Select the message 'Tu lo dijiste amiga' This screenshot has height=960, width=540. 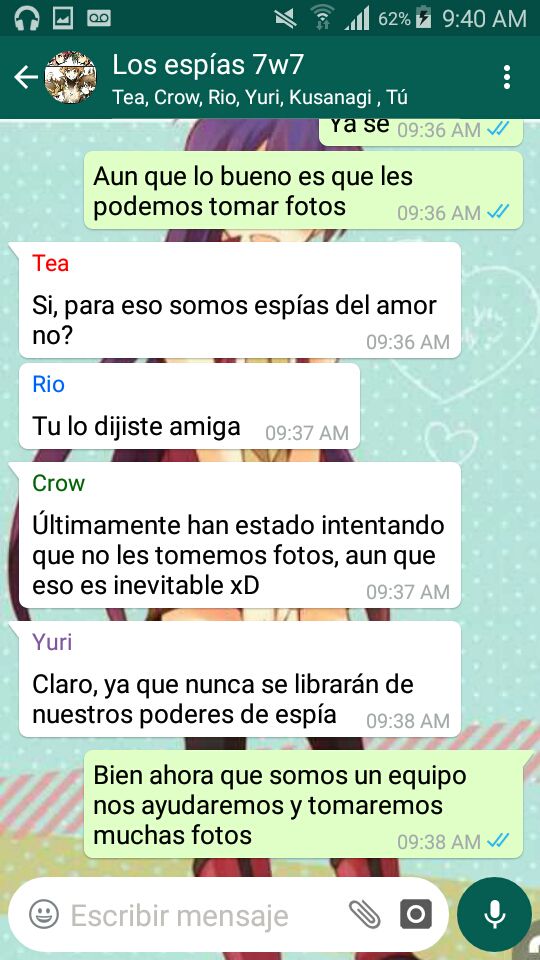coord(189,407)
